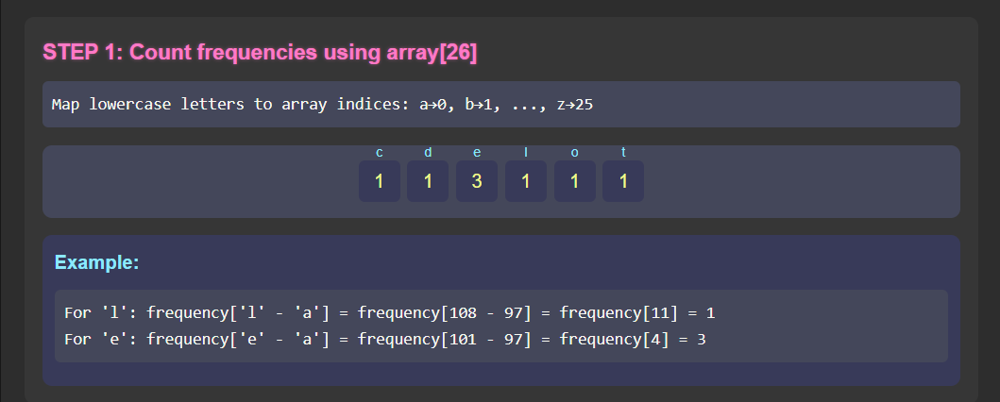This screenshot has height=402, width=1000.
Task: Select the code line starting with For 'l'
Action: point(389,313)
